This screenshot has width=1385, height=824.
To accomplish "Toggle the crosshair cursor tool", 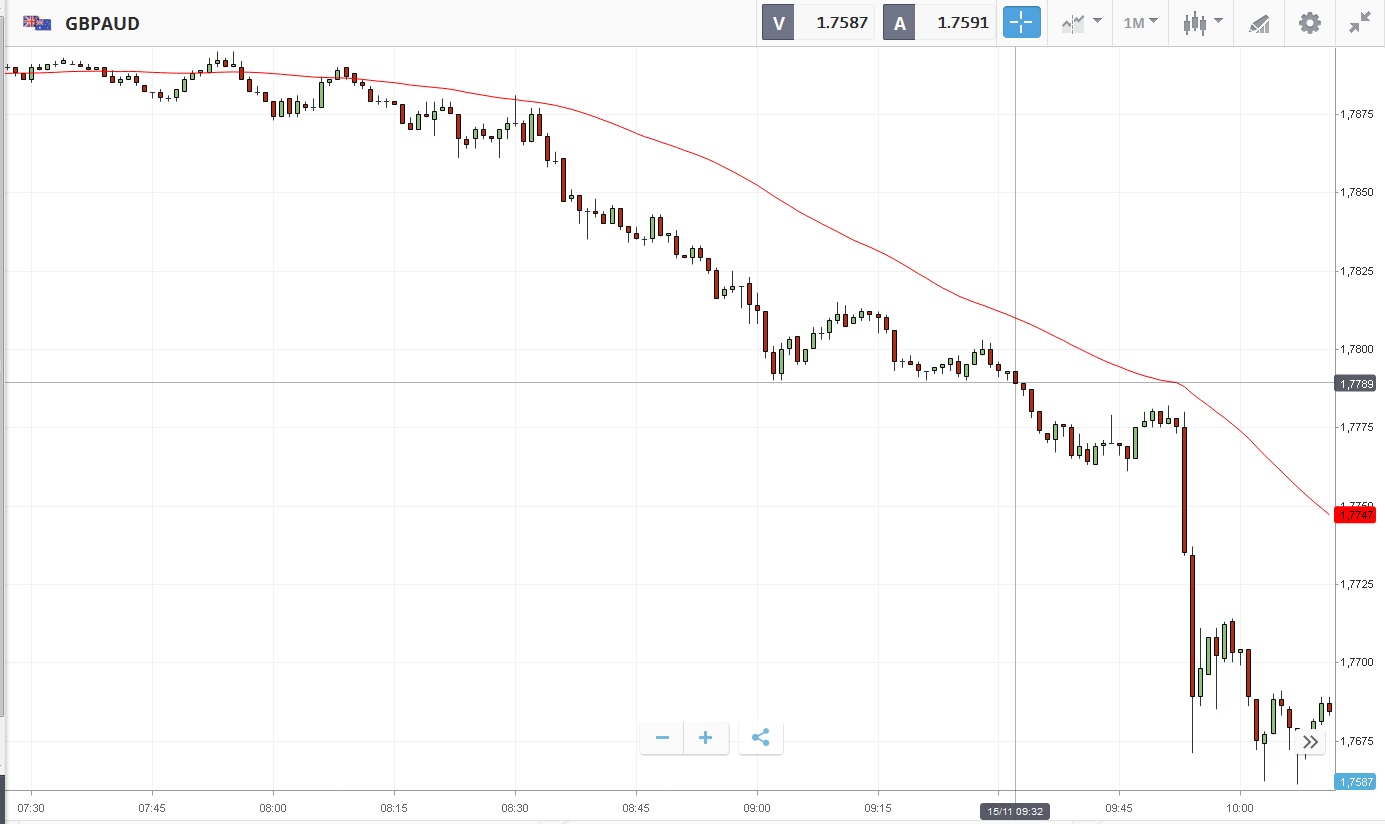I will coord(1023,23).
